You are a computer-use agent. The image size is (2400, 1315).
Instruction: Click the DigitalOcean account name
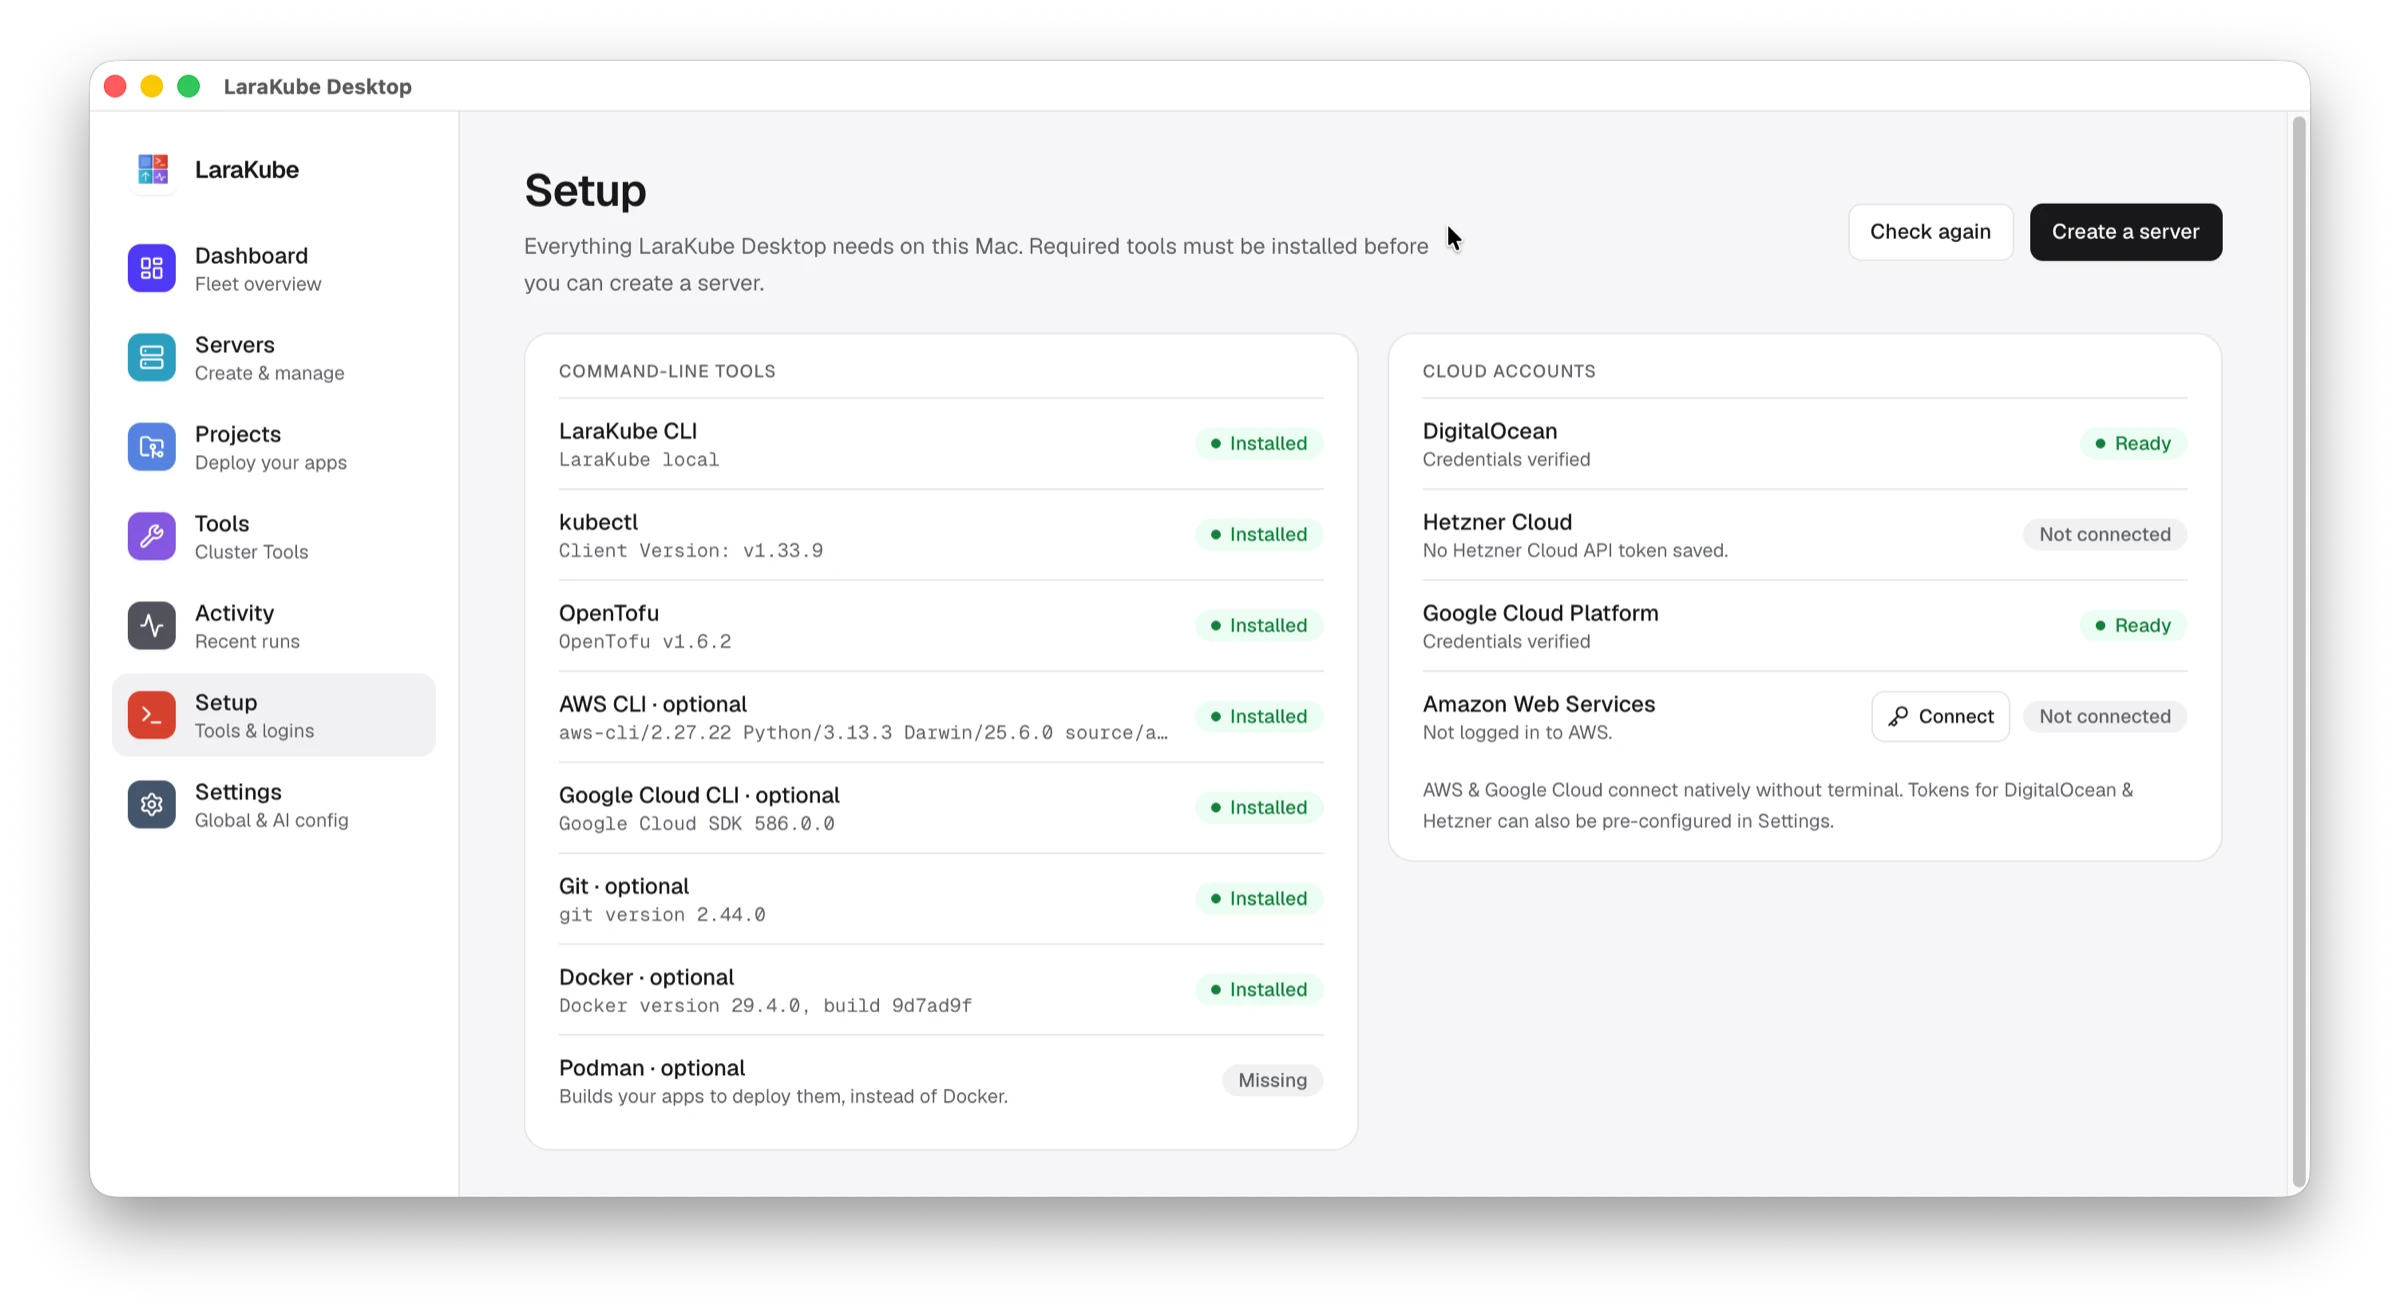point(1490,431)
